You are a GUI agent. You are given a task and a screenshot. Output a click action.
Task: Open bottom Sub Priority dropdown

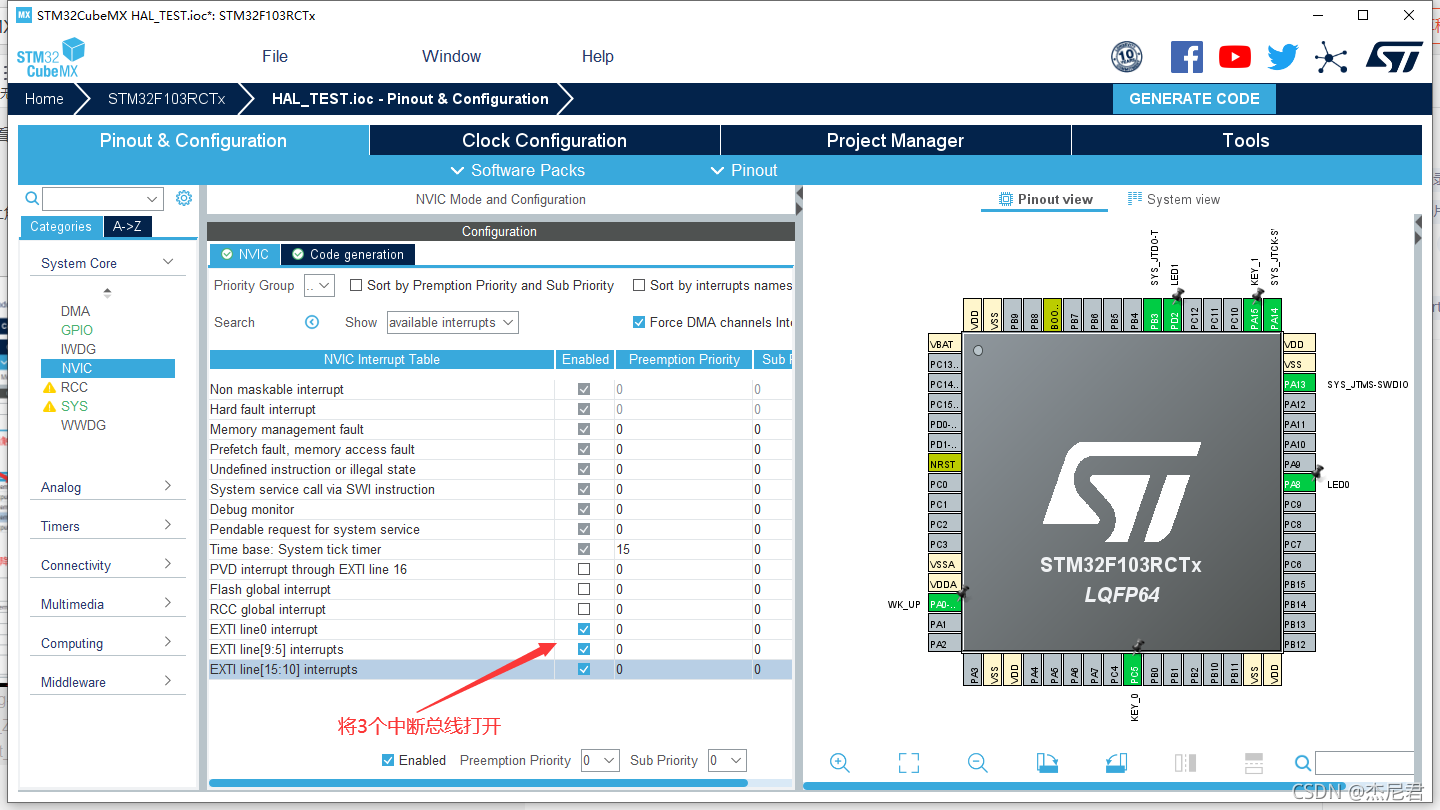(x=727, y=760)
